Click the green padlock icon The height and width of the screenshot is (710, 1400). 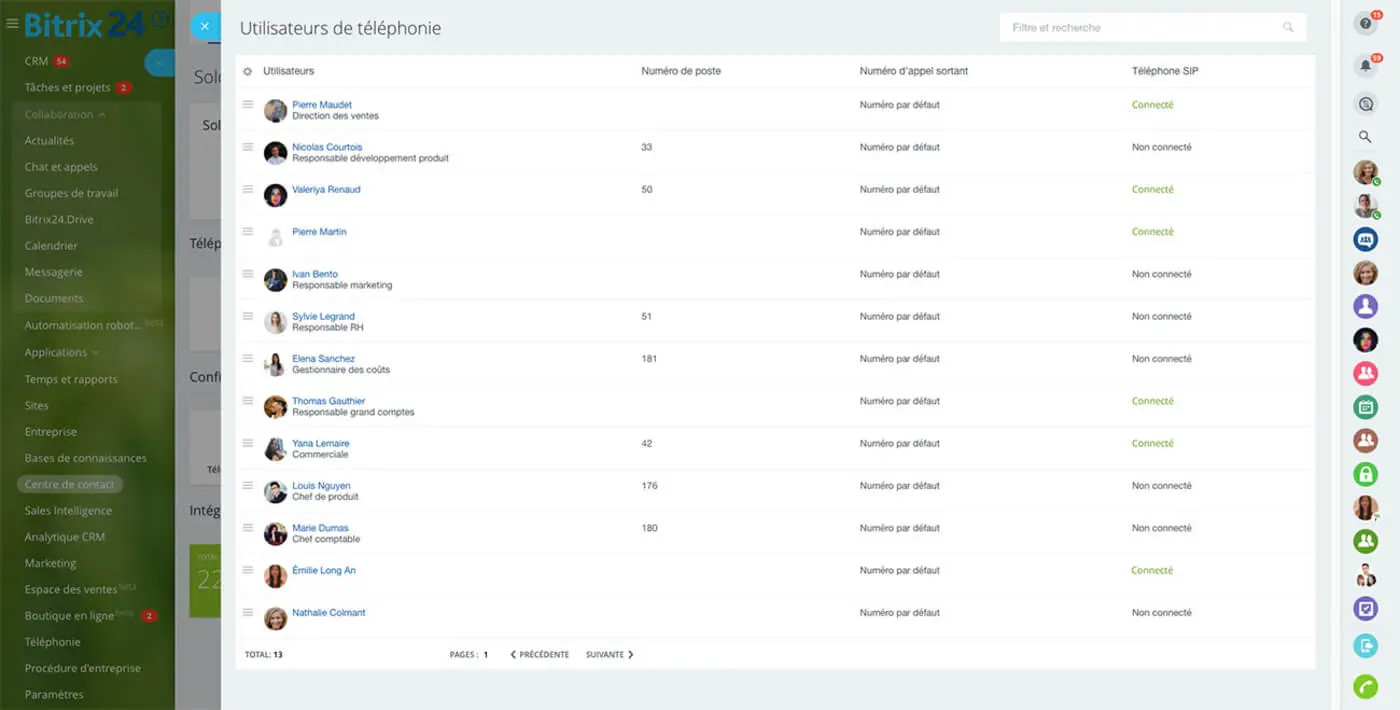pyautogui.click(x=1365, y=474)
